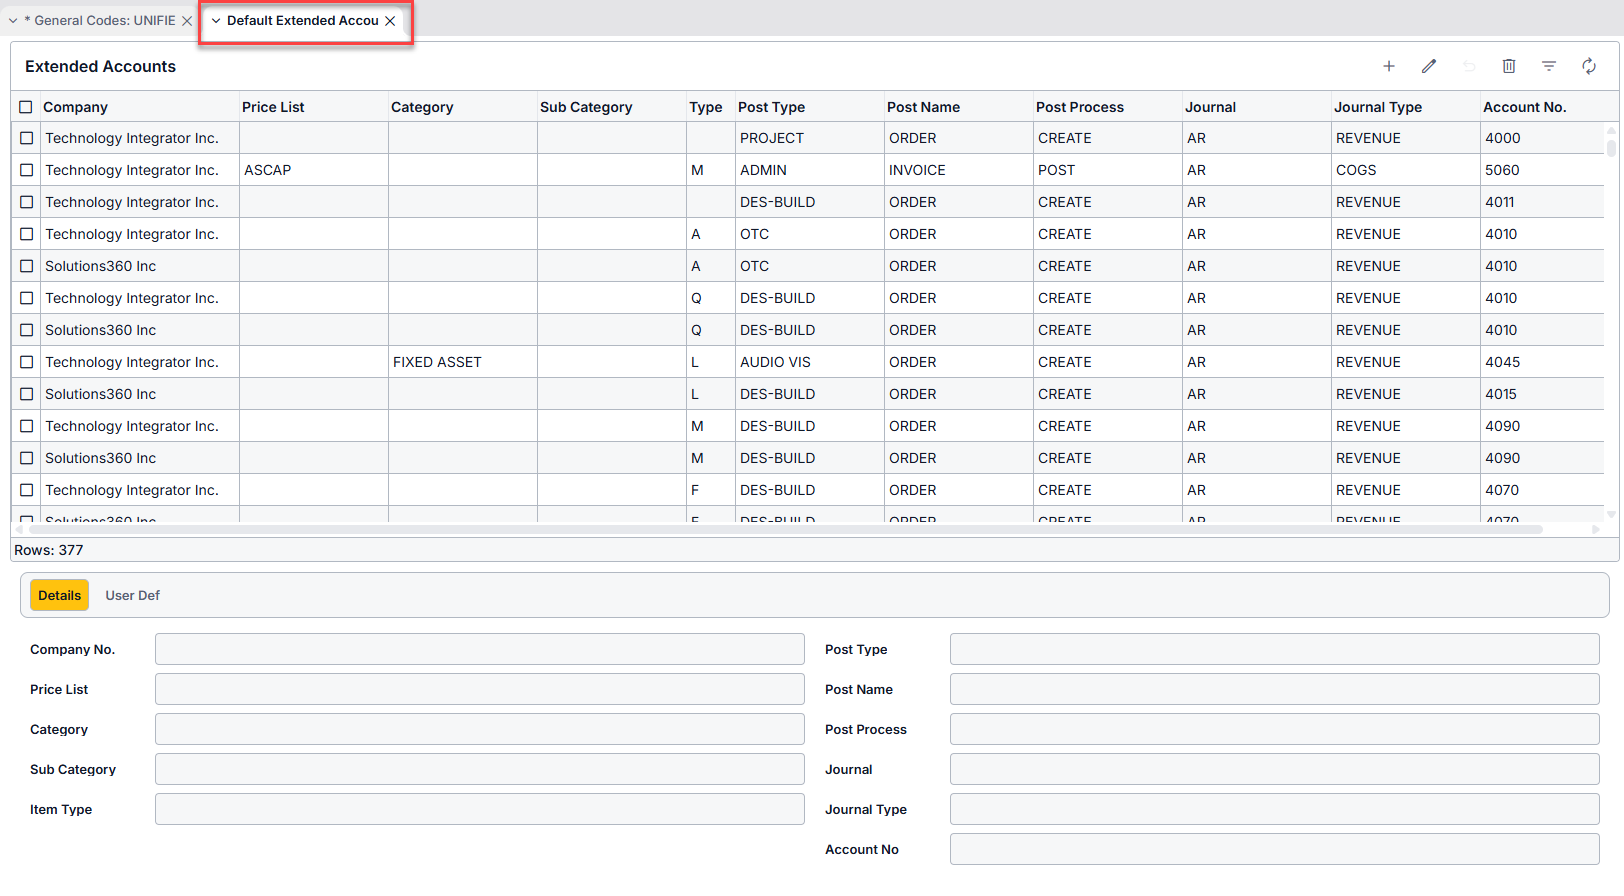1624x896 pixels.
Task: Select the Details tab
Action: point(59,595)
